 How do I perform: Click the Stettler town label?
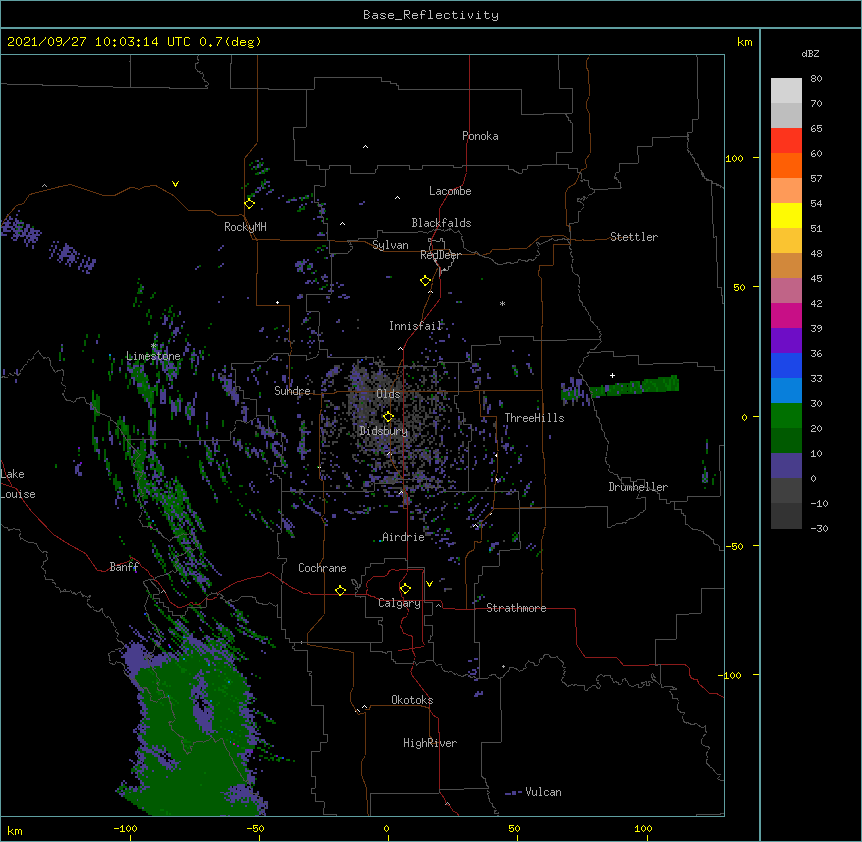point(634,237)
